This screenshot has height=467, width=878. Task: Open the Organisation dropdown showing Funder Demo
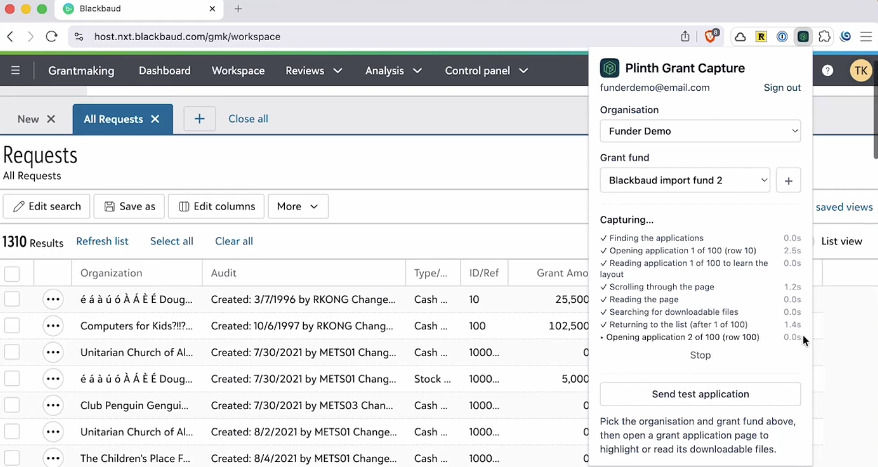[700, 131]
